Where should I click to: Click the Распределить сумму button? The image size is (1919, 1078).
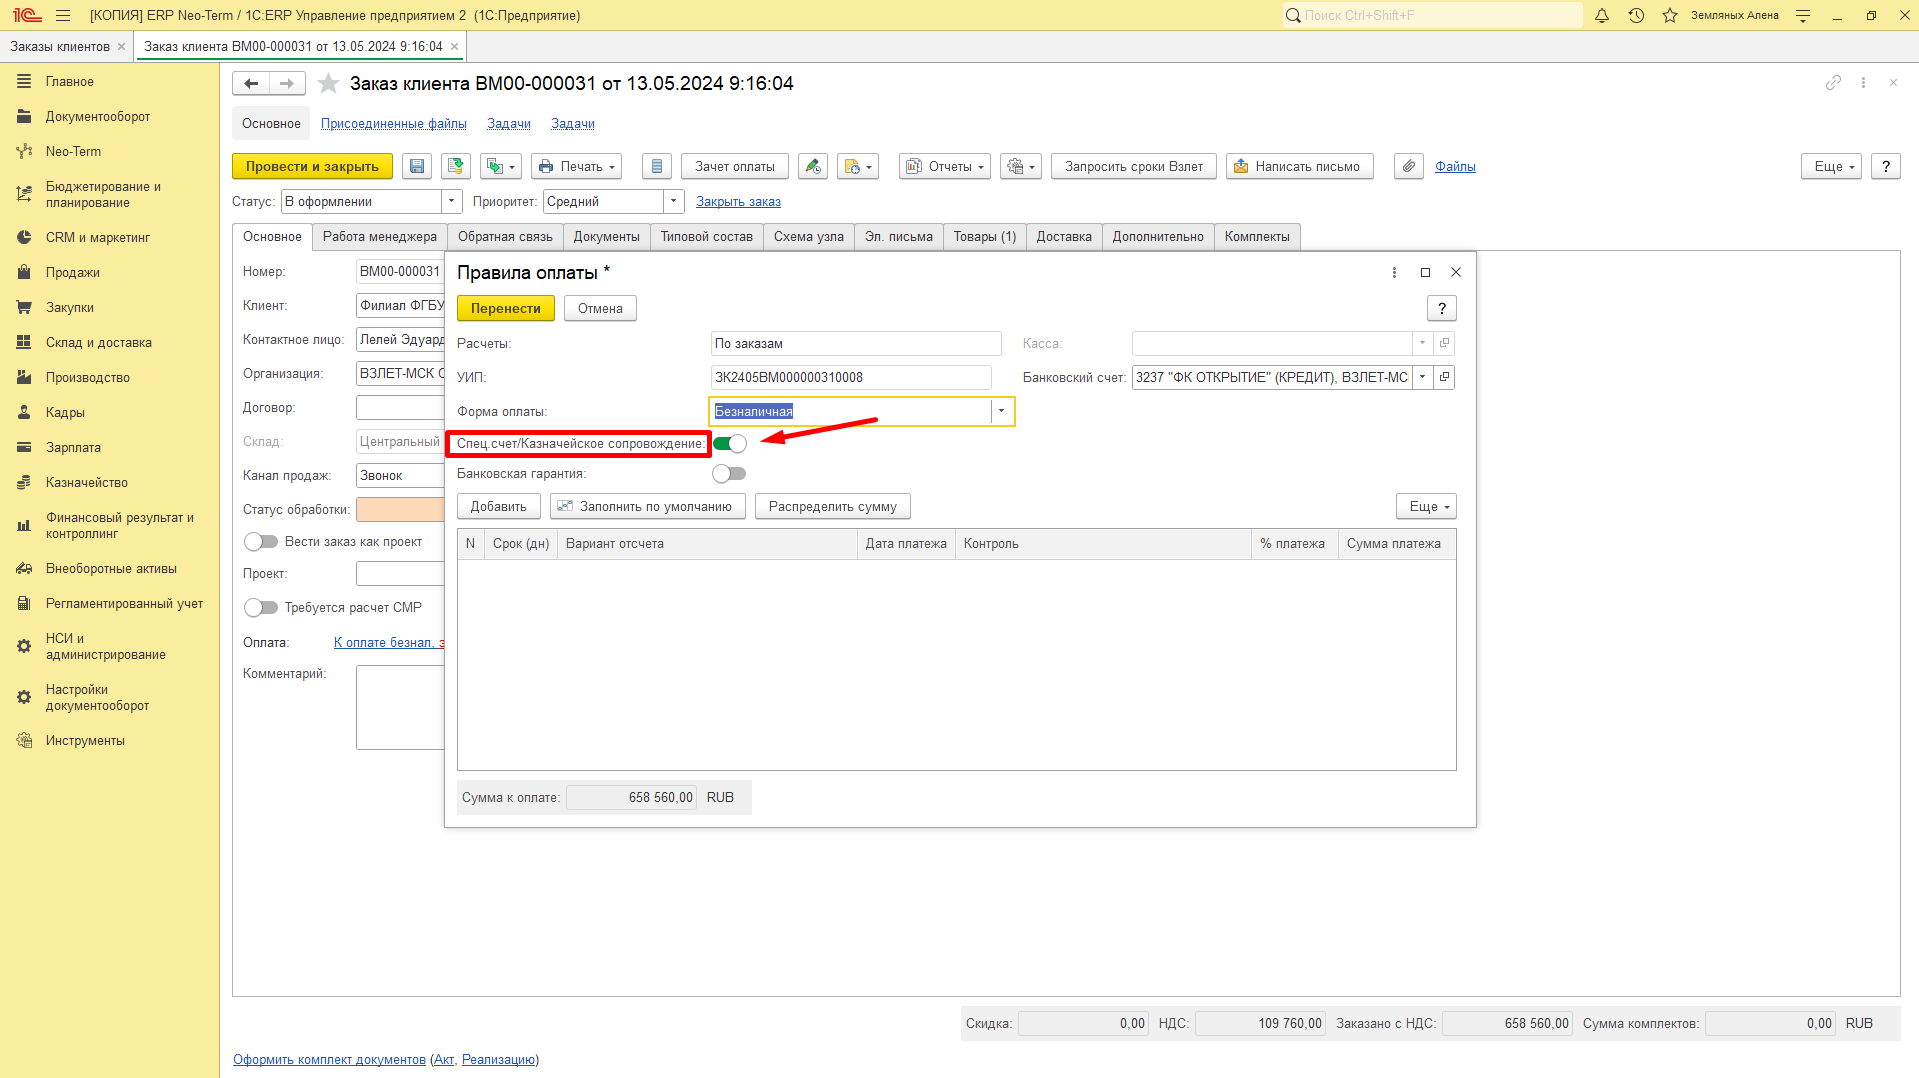click(832, 506)
